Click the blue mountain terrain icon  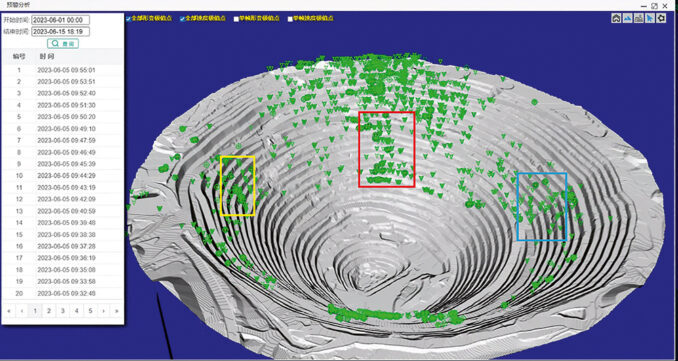[x=627, y=18]
